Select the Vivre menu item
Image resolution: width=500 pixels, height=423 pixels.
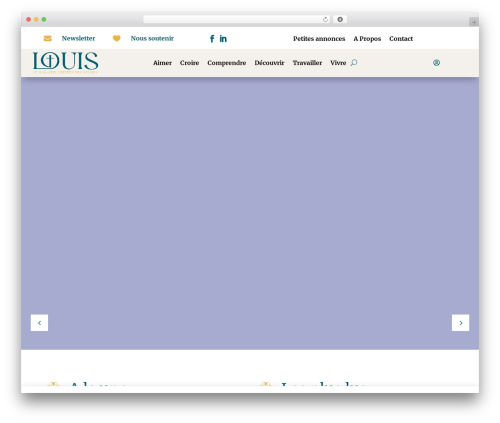tap(338, 63)
